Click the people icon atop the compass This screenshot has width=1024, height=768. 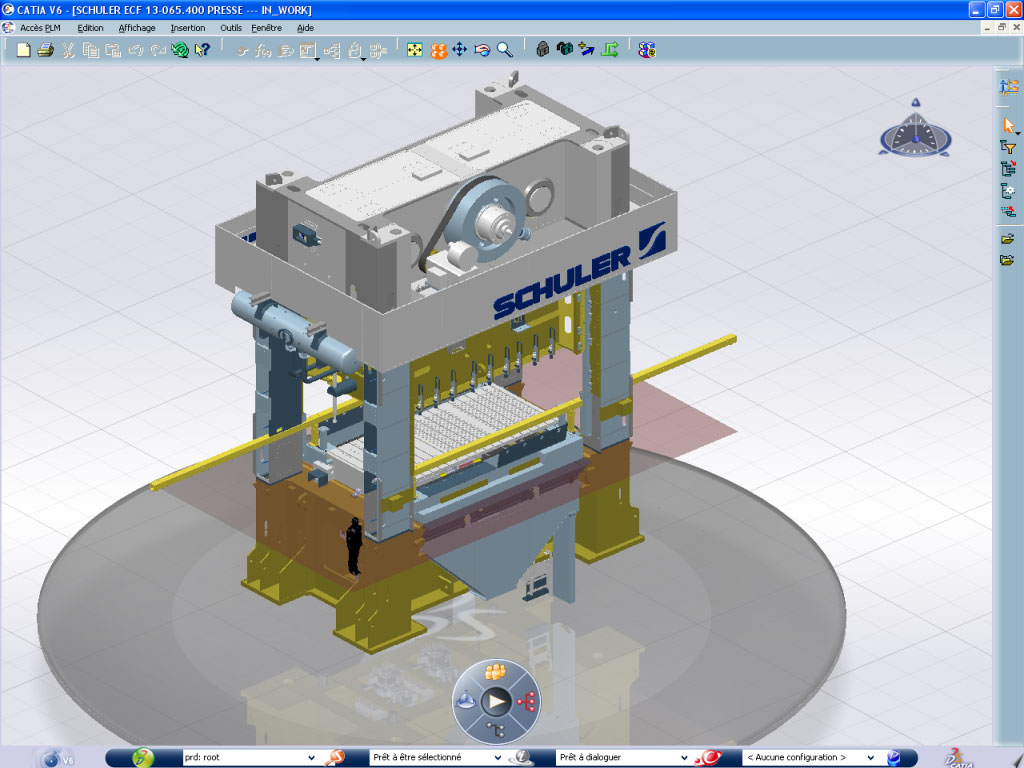(x=494, y=671)
